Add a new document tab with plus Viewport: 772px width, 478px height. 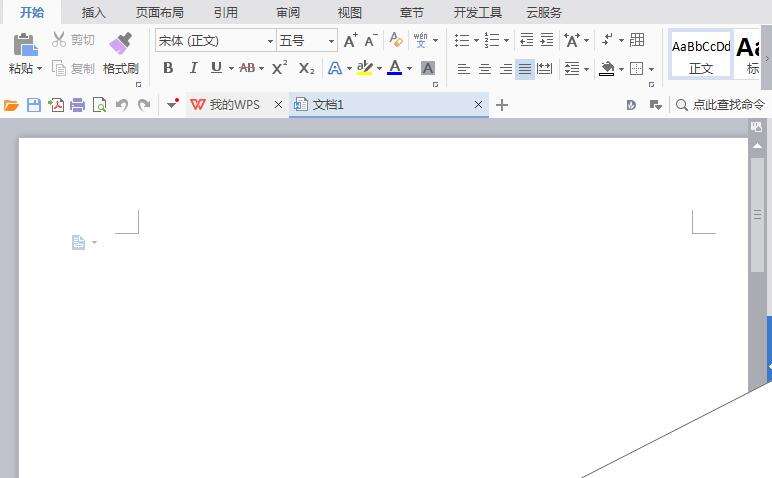[502, 105]
